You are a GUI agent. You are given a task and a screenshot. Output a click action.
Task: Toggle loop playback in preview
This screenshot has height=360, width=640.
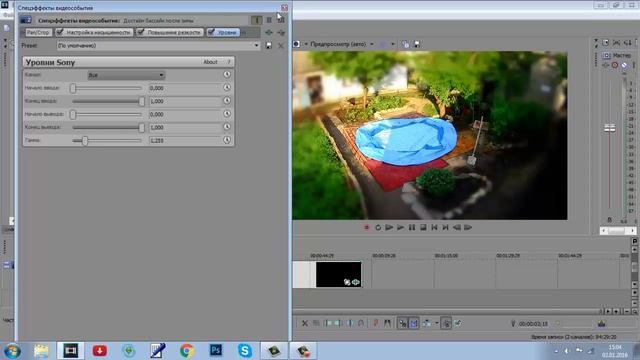pyautogui.click(x=378, y=227)
